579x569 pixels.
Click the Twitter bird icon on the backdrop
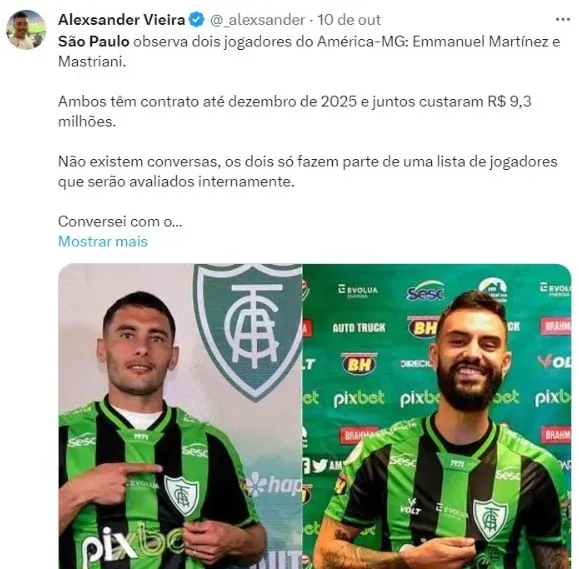320,465
